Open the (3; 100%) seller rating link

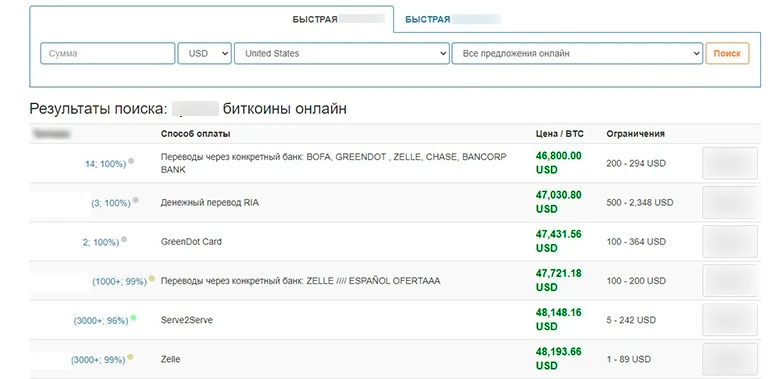[x=111, y=203]
